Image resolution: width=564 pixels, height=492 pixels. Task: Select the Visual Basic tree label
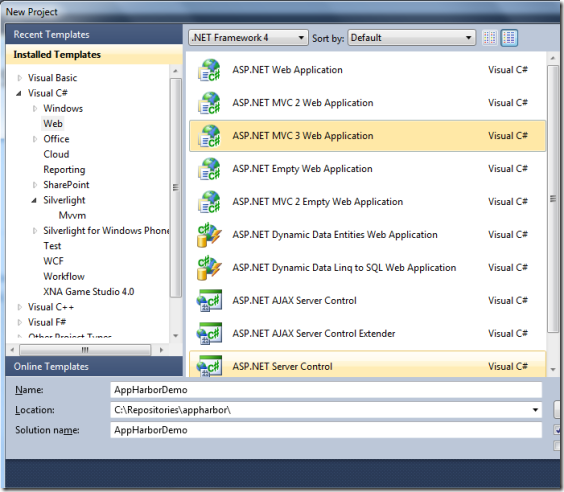point(53,78)
